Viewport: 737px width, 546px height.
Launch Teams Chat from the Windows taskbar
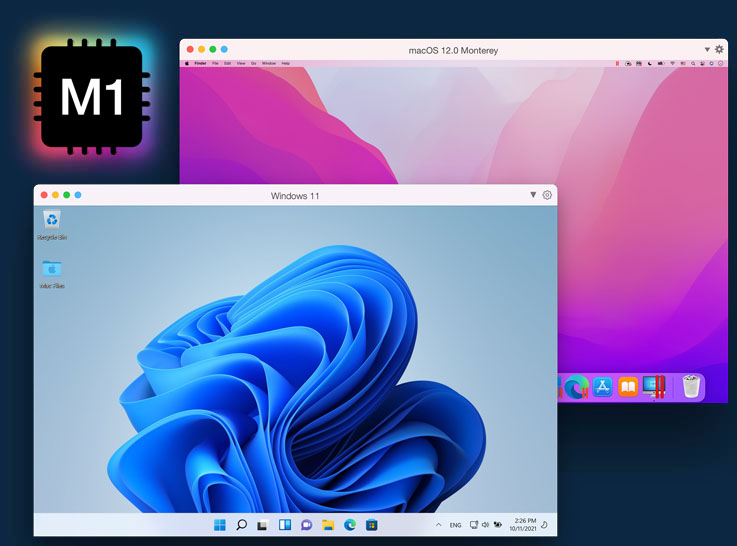[x=306, y=525]
